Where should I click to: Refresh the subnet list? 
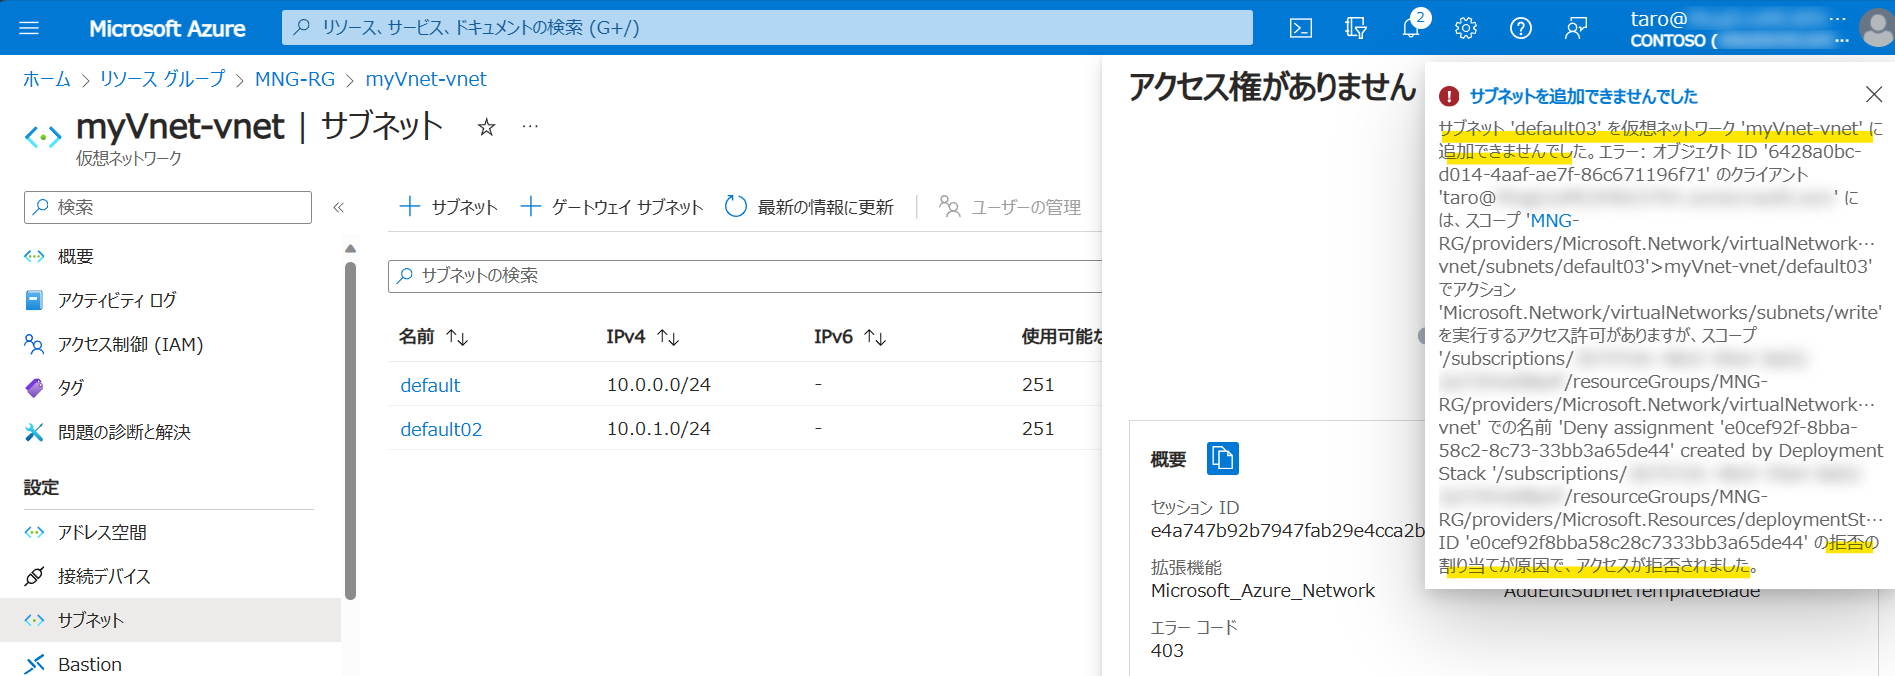pos(809,207)
